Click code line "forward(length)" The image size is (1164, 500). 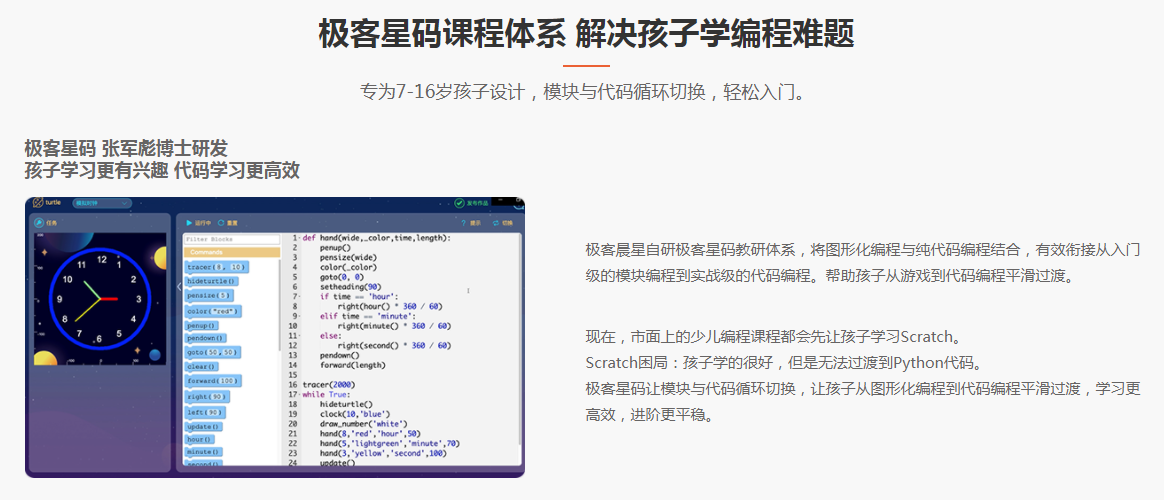point(353,365)
